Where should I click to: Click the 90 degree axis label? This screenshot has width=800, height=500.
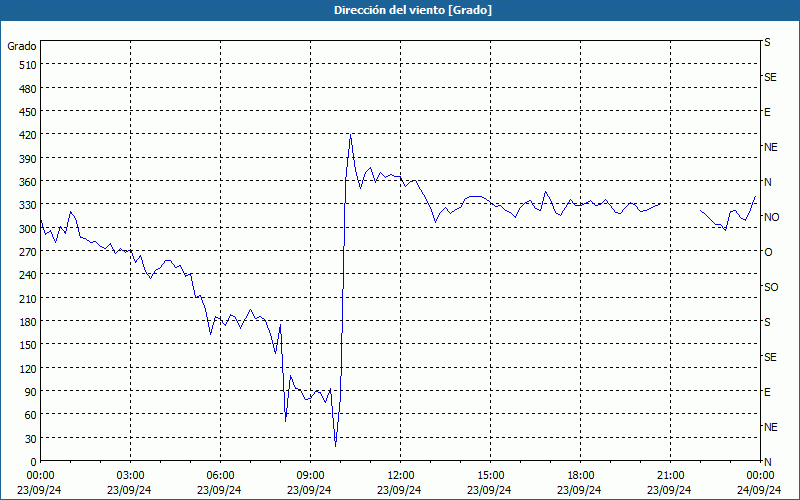click(x=31, y=392)
